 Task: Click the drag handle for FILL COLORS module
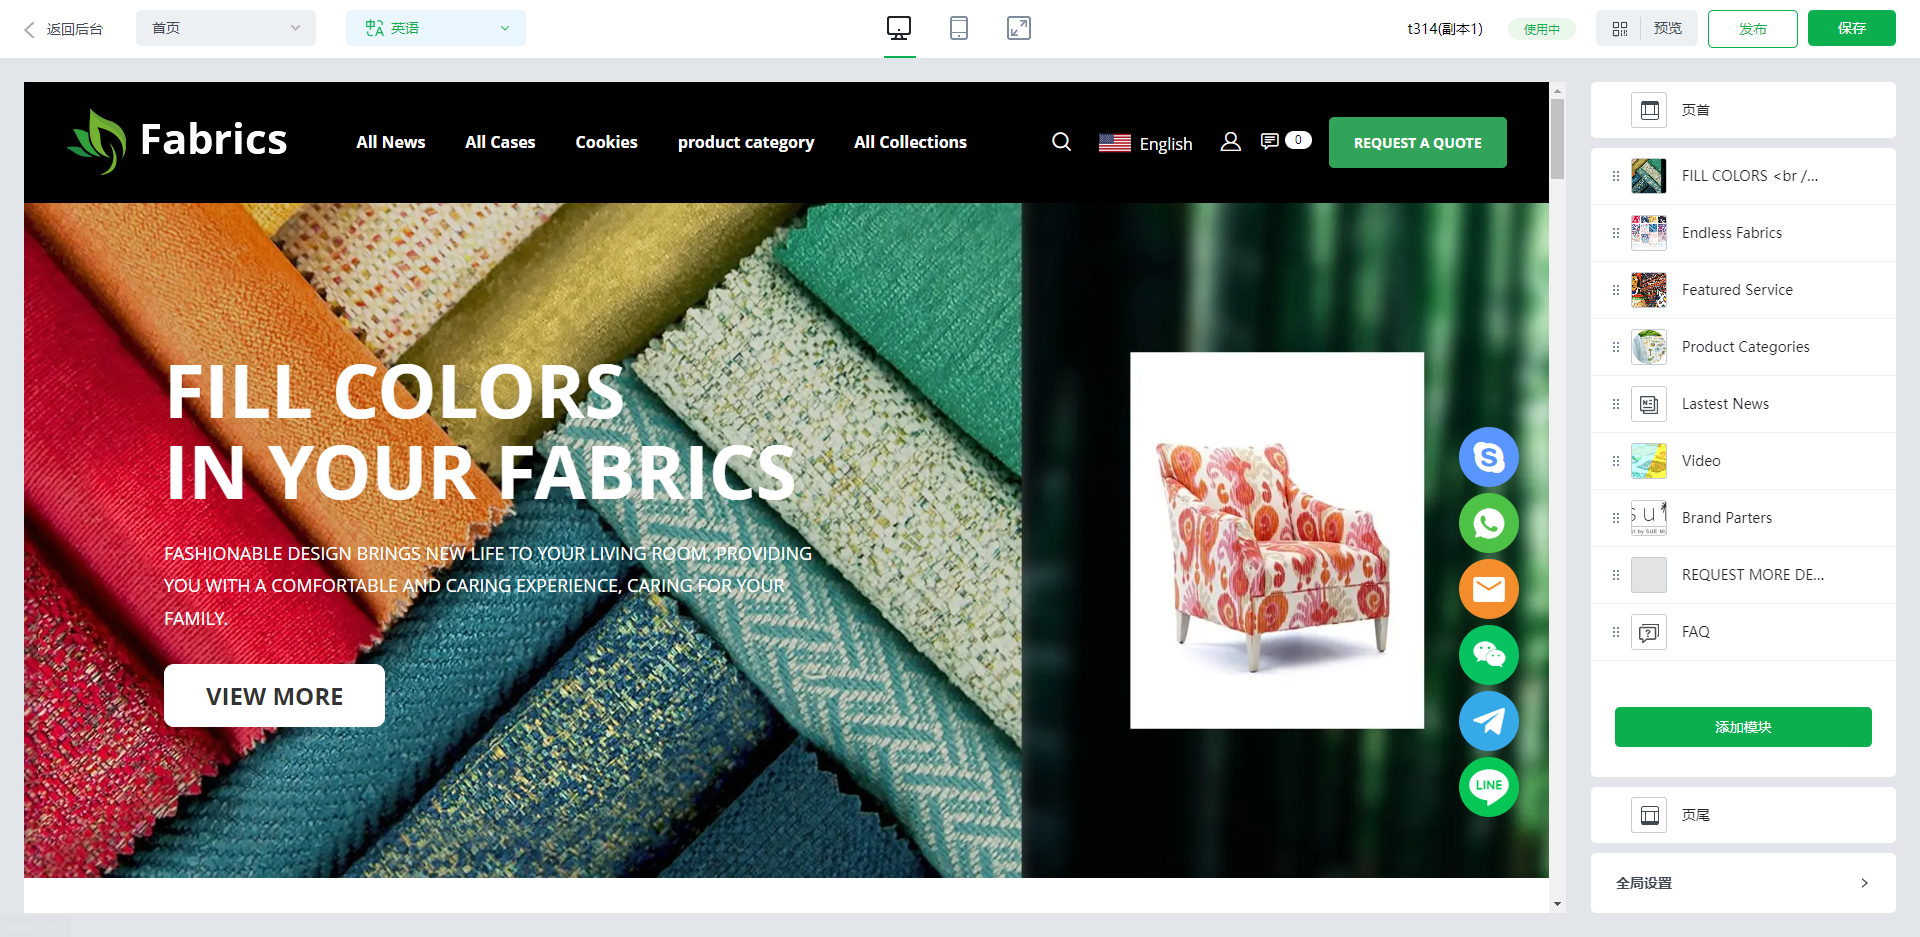coord(1616,176)
